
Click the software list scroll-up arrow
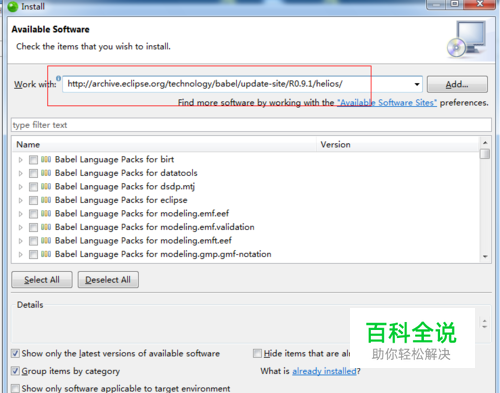(x=485, y=143)
